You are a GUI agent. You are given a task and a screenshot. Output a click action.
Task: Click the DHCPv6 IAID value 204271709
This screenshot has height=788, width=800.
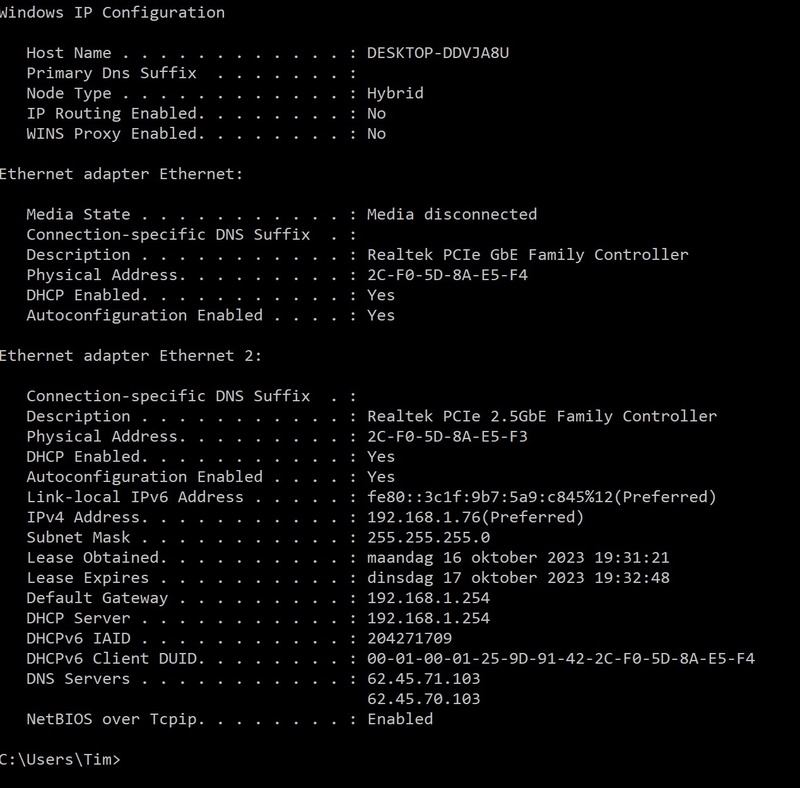coord(409,638)
